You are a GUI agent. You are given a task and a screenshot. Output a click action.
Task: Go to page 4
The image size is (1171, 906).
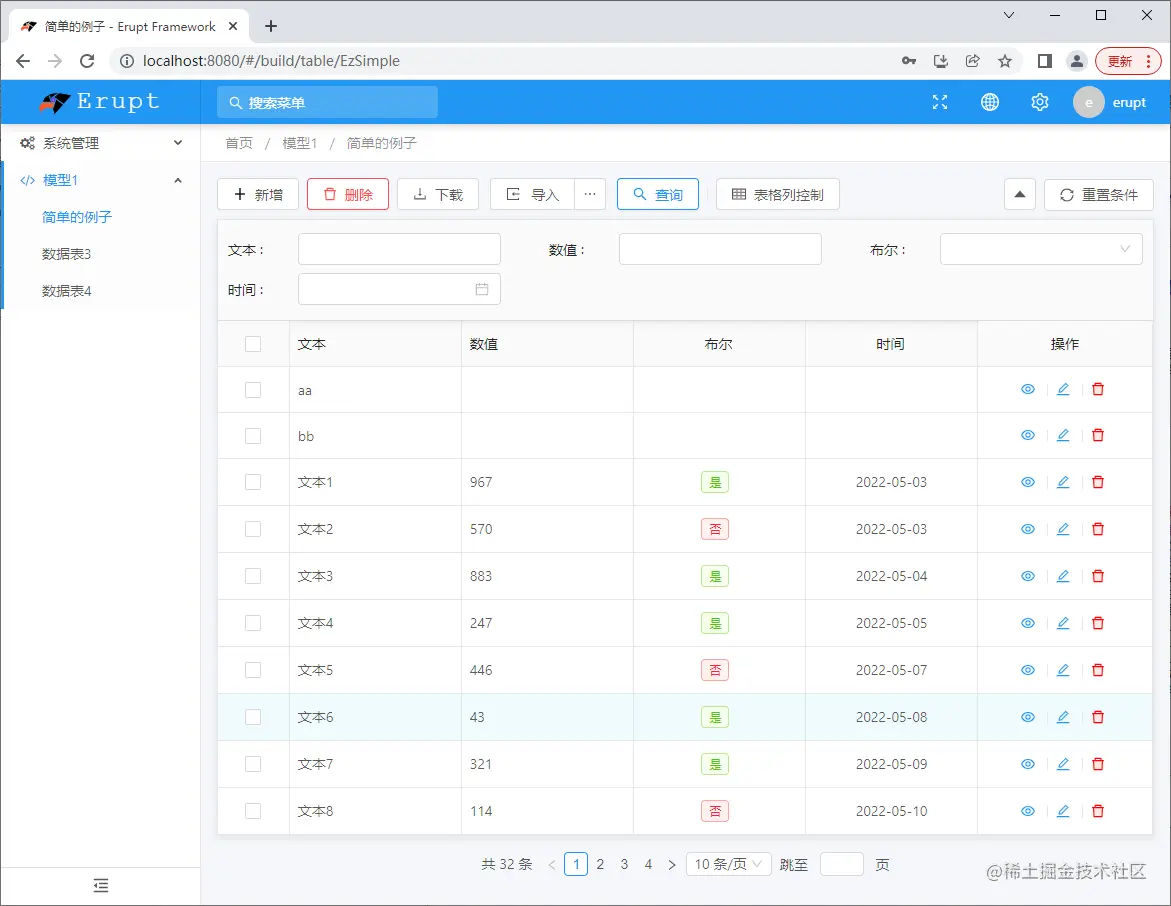tap(648, 864)
